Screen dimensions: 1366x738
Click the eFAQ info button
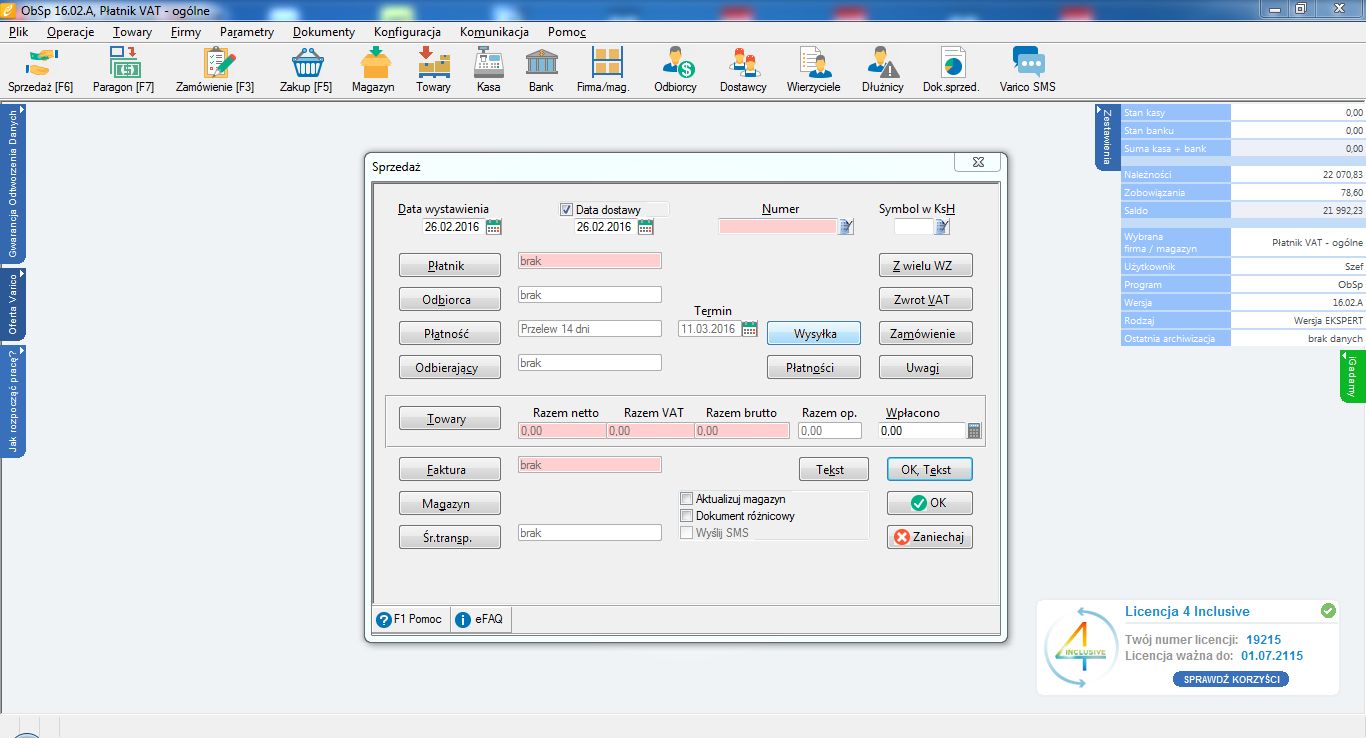481,619
